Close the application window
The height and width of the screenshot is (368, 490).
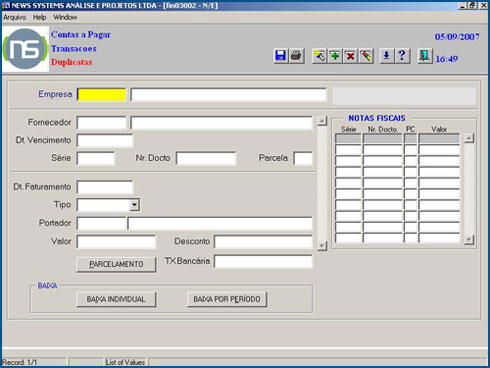pyautogui.click(x=483, y=6)
